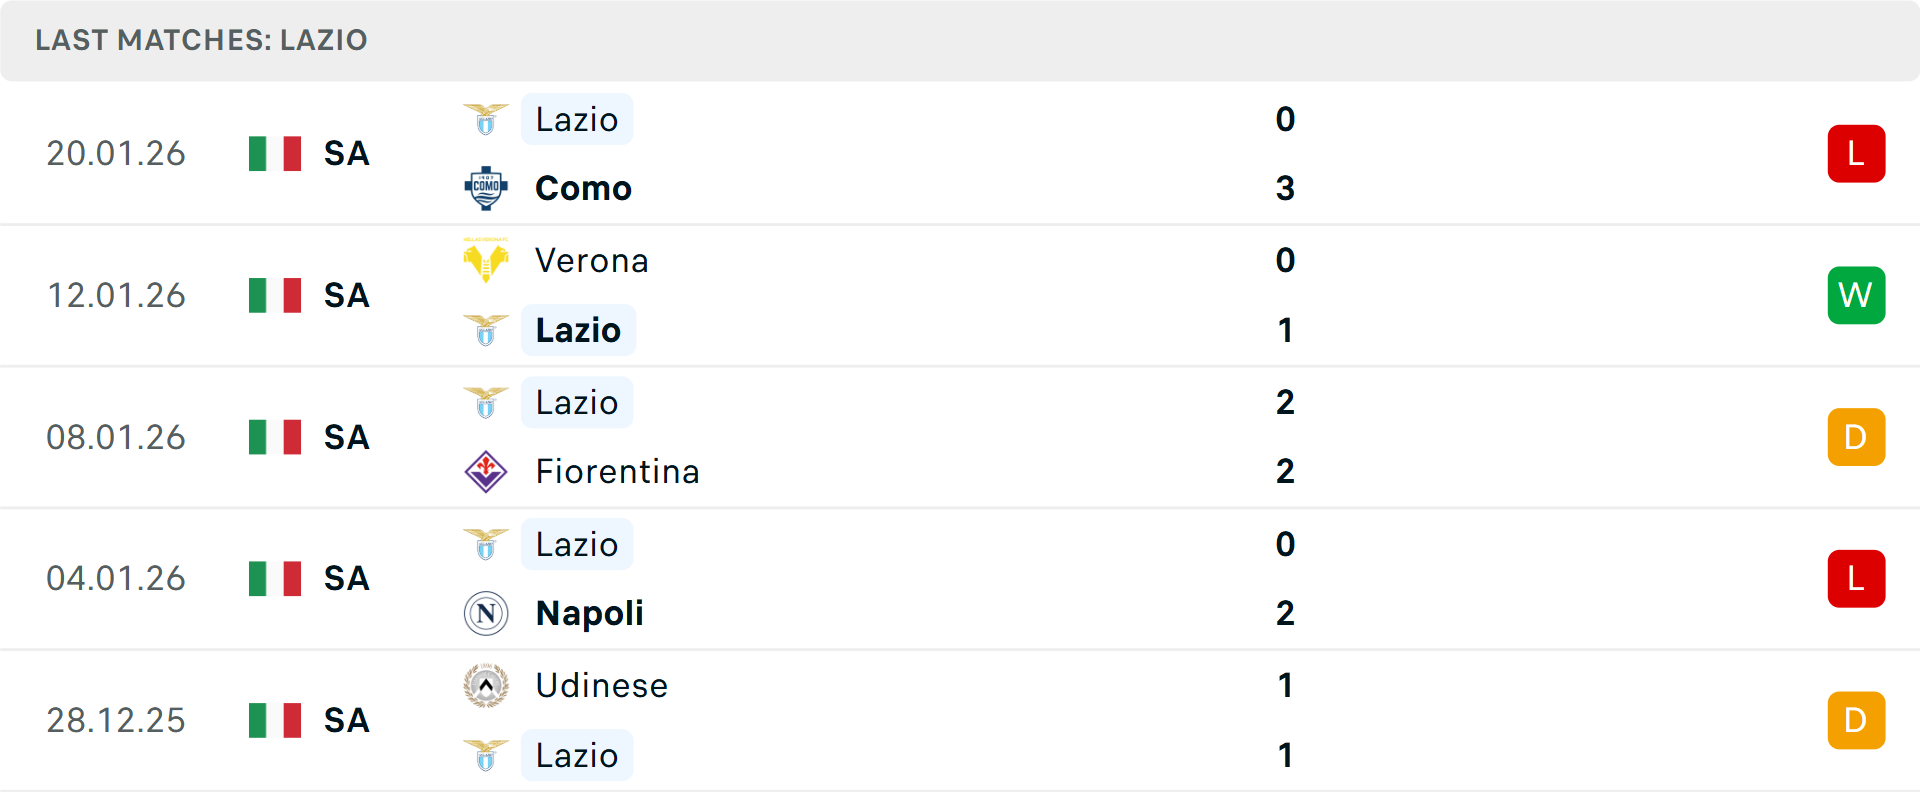Click Lazio crest in Como match row
Screen dimensions: 1920x792
pos(486,119)
